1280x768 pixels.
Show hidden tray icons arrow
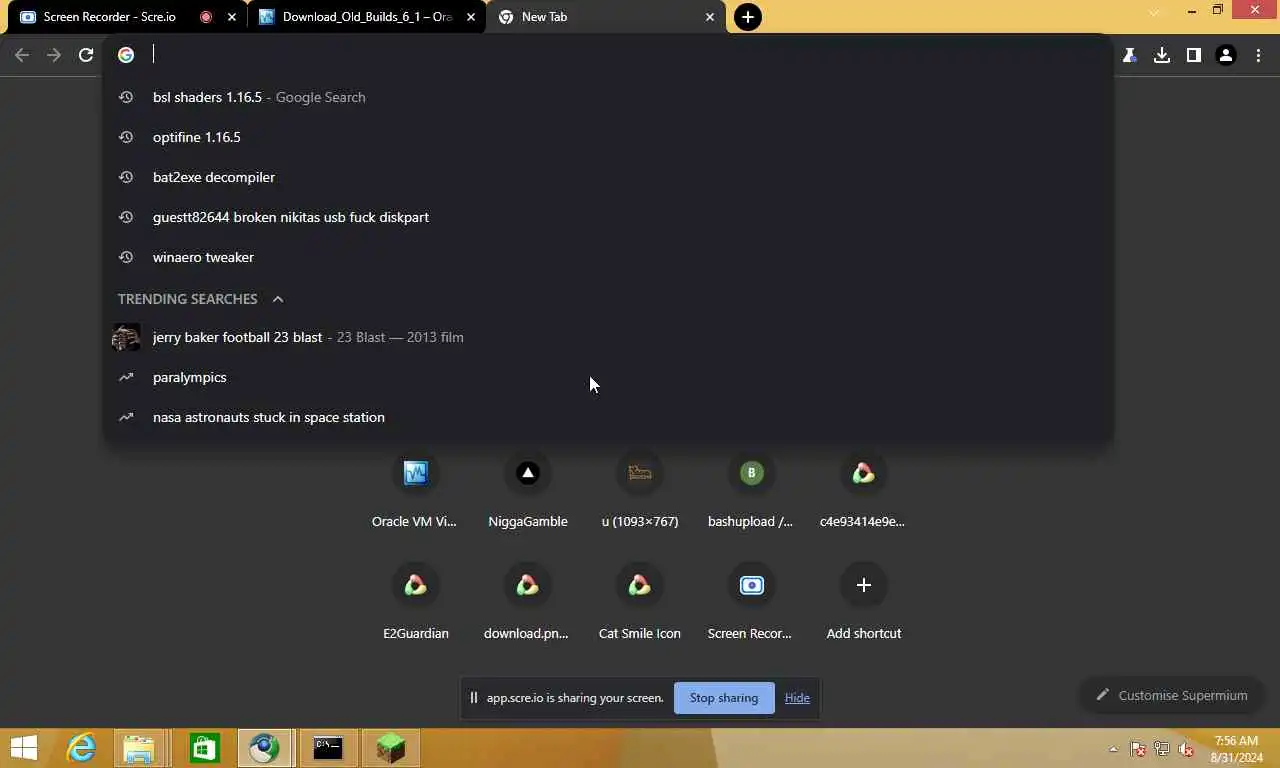[1113, 749]
